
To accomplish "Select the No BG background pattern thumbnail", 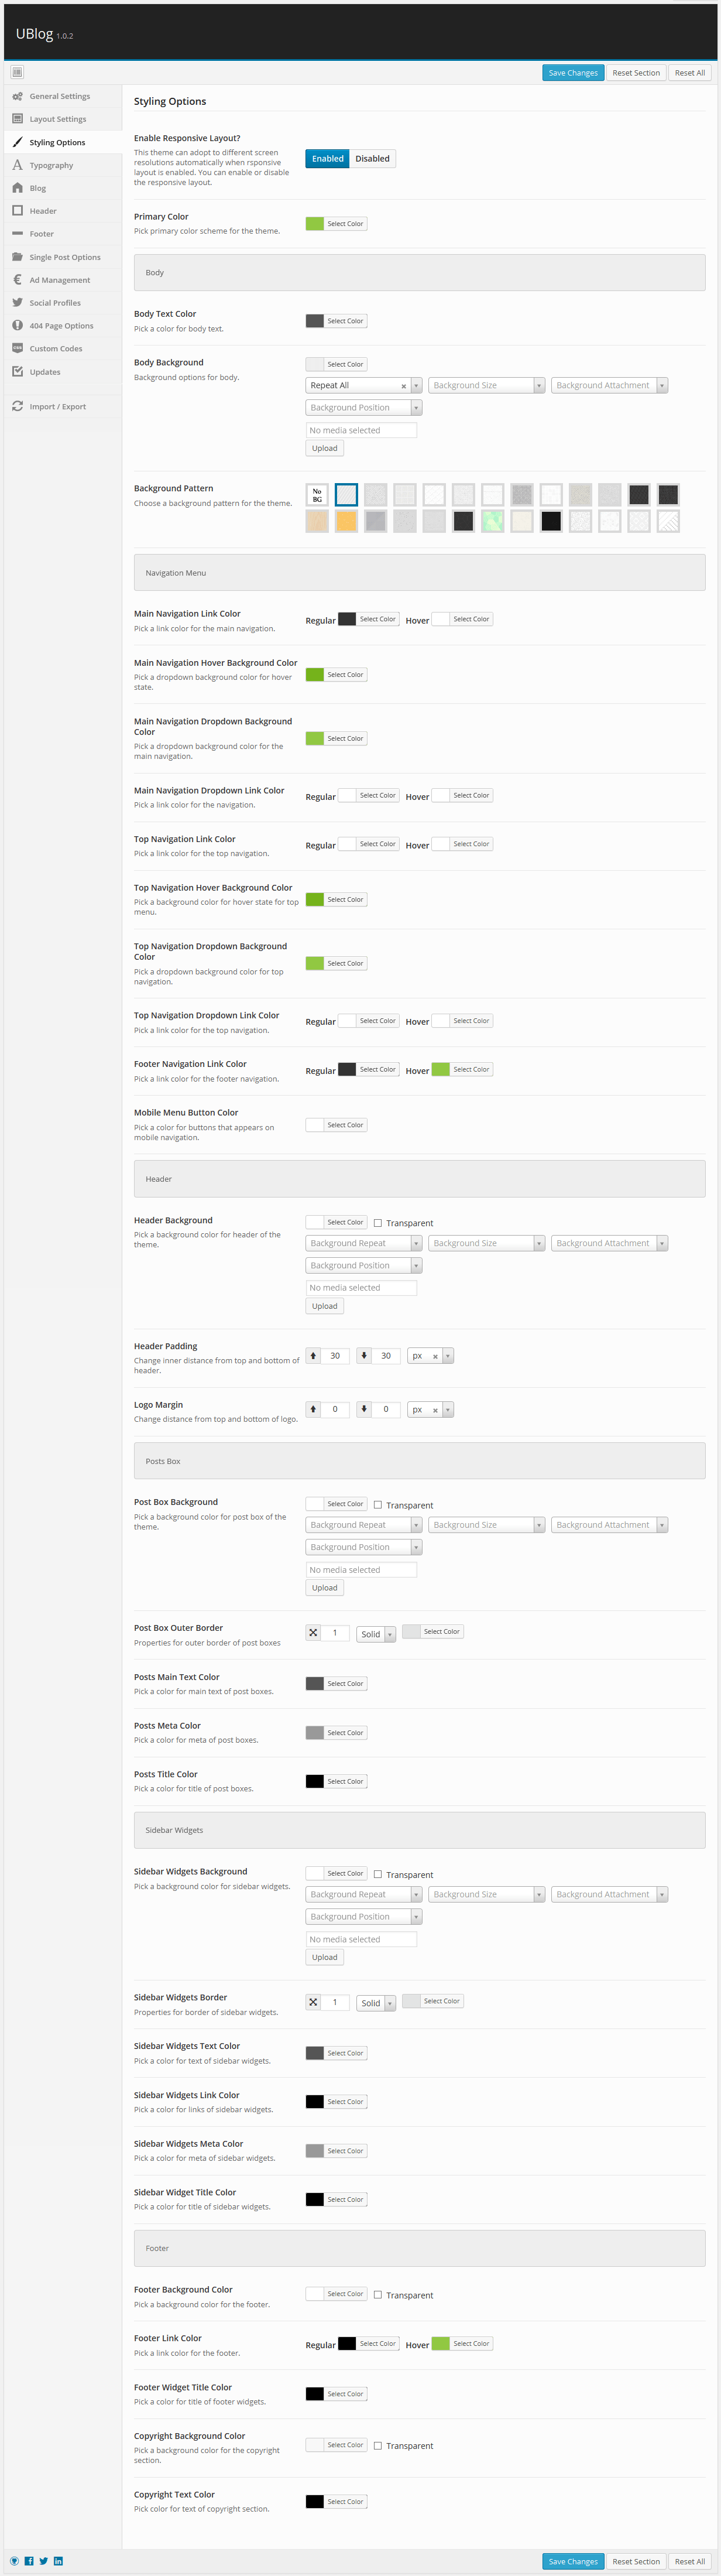I will point(317,494).
